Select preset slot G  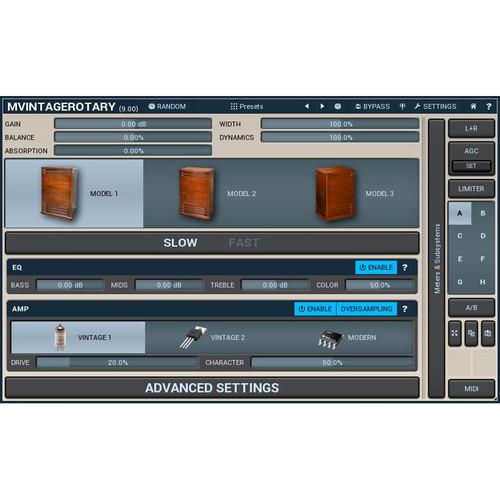point(460,282)
